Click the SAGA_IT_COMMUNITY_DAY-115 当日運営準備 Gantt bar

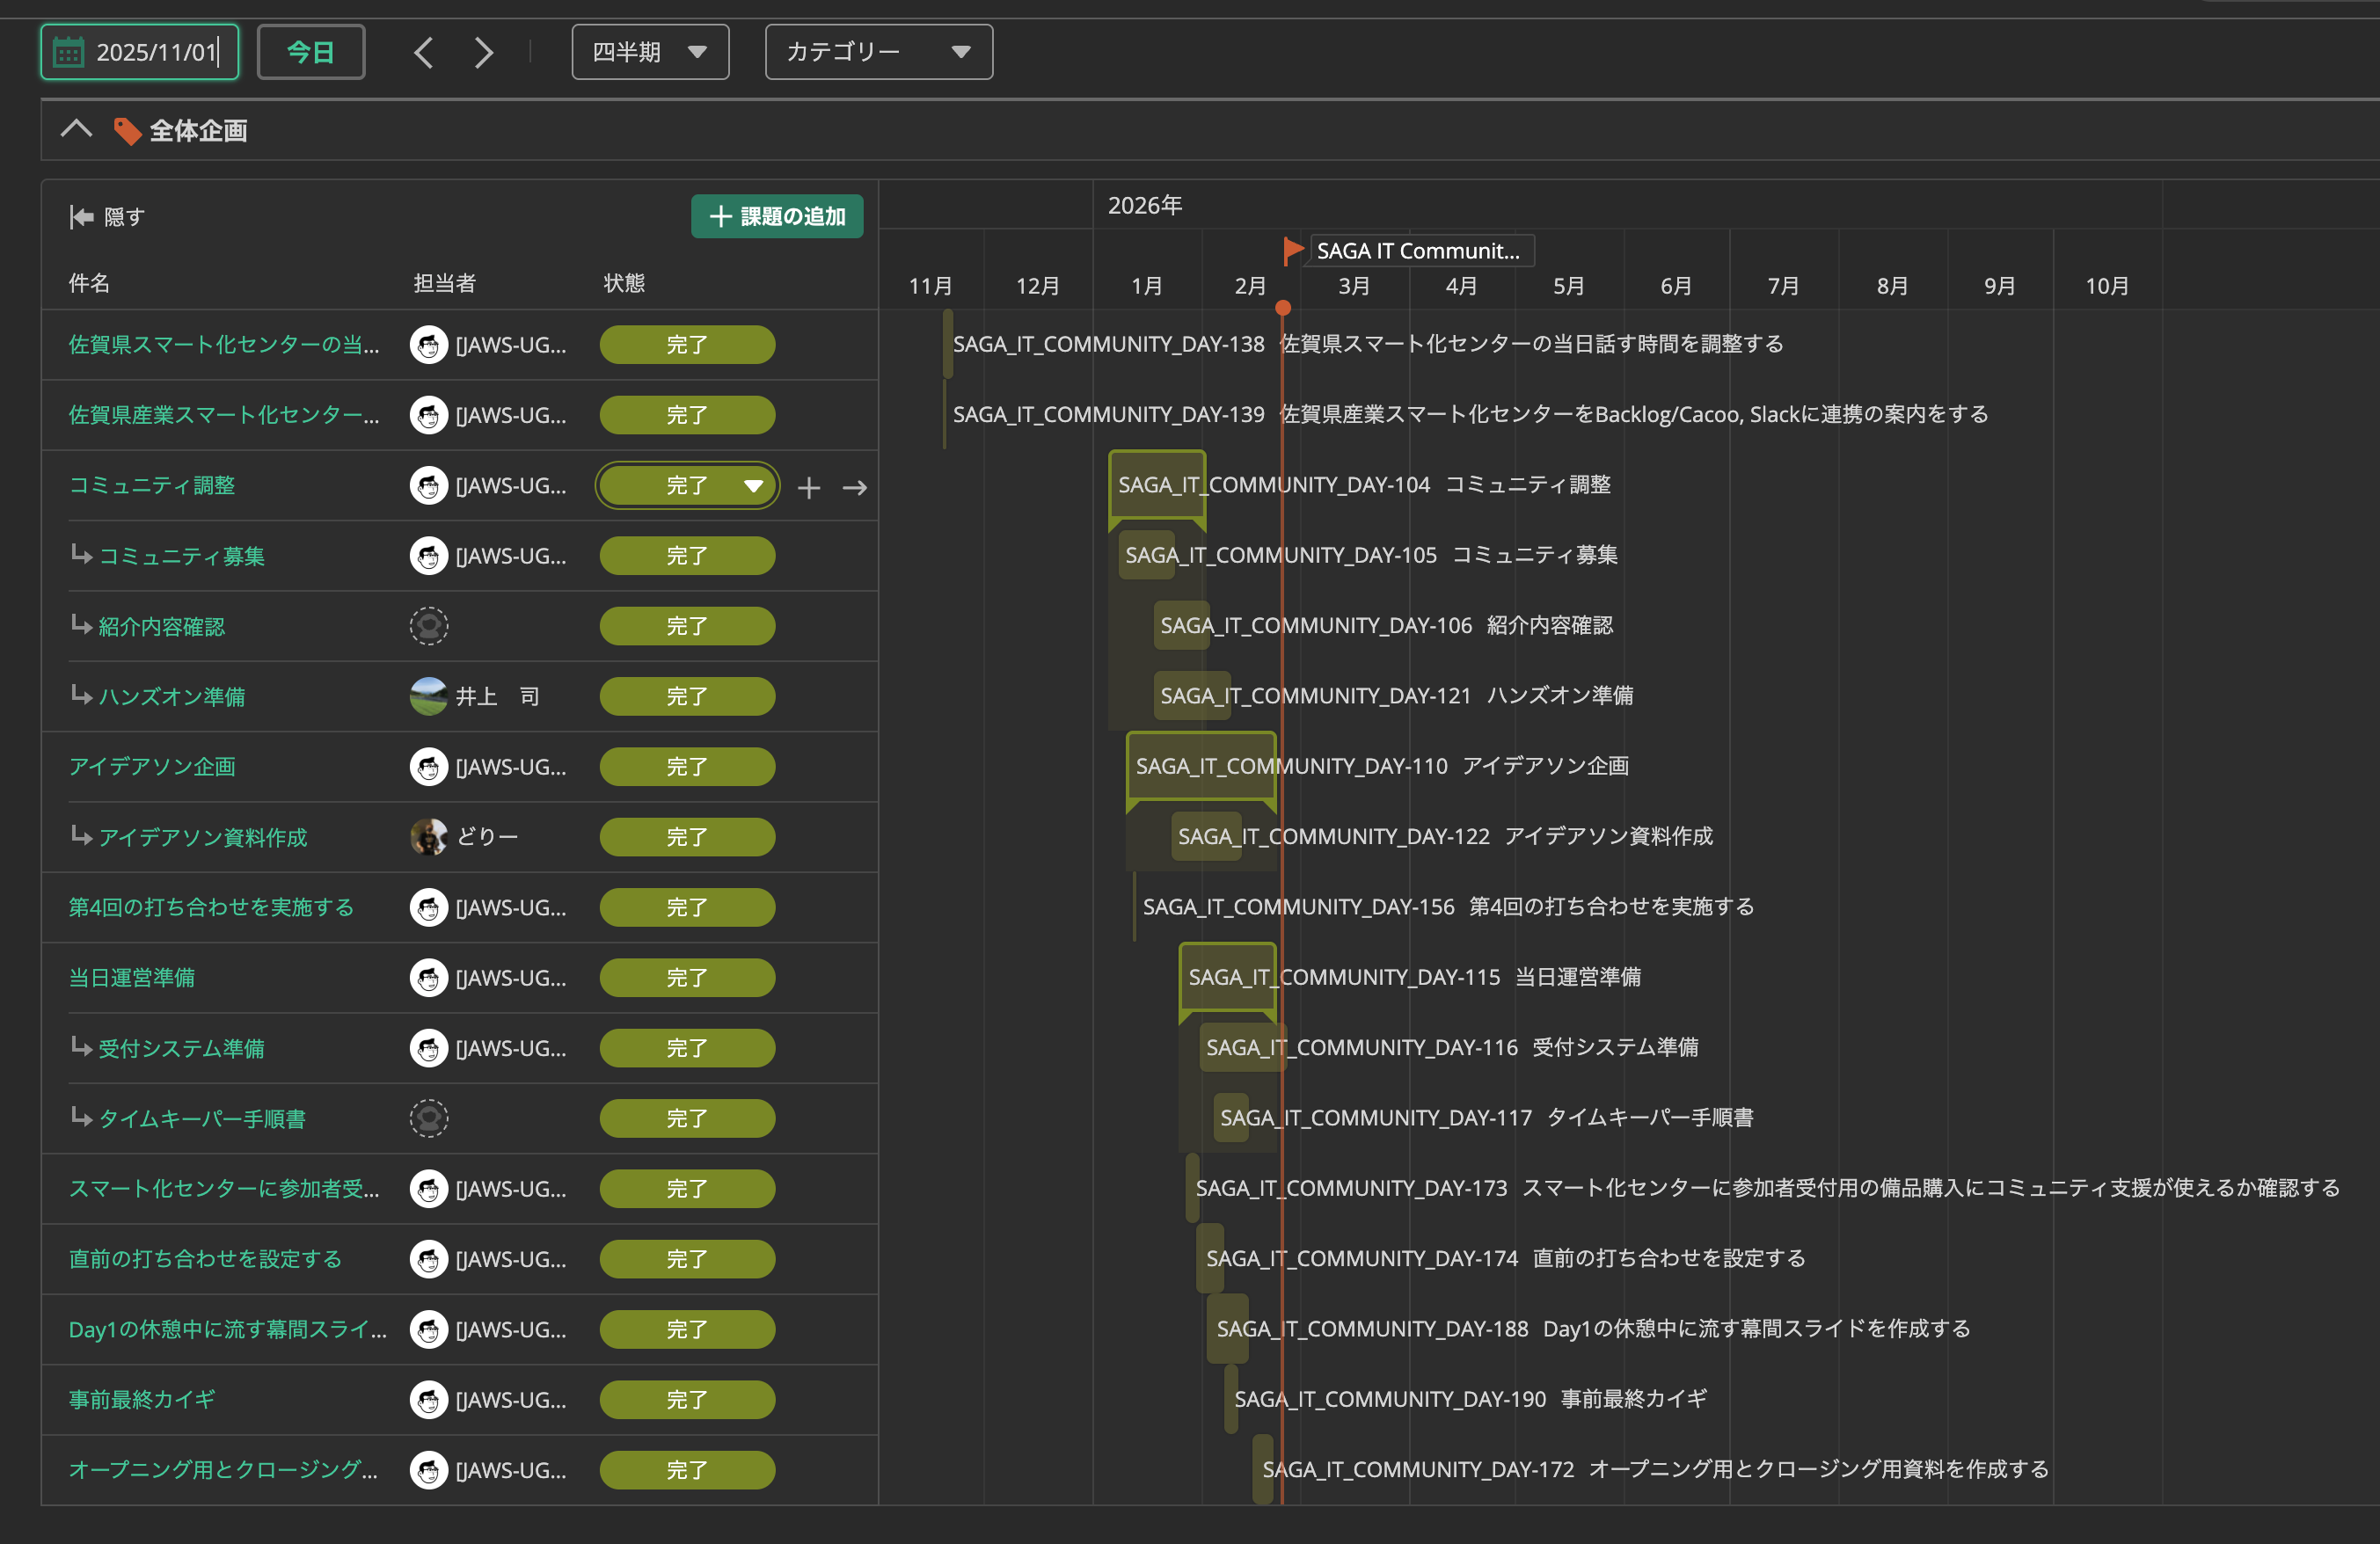(x=1228, y=978)
